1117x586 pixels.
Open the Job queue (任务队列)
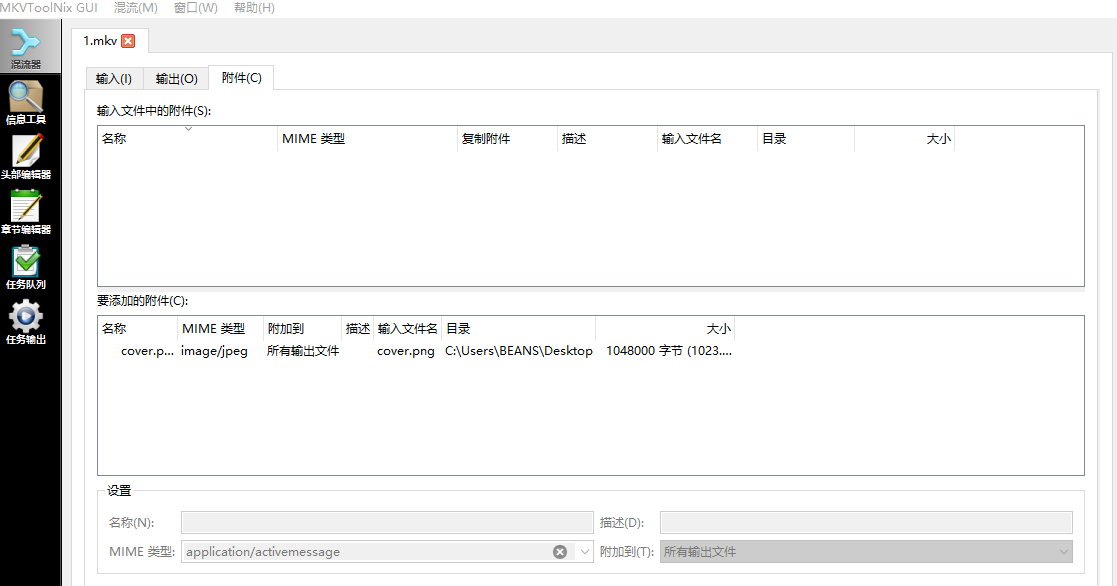(26, 267)
